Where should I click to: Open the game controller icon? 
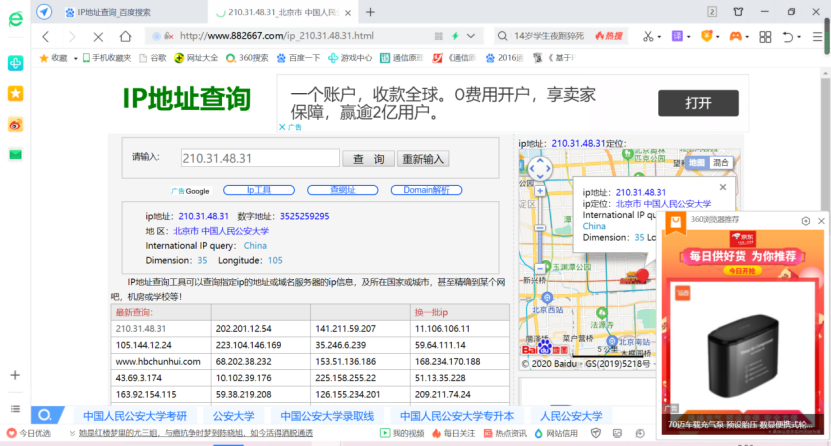point(736,36)
